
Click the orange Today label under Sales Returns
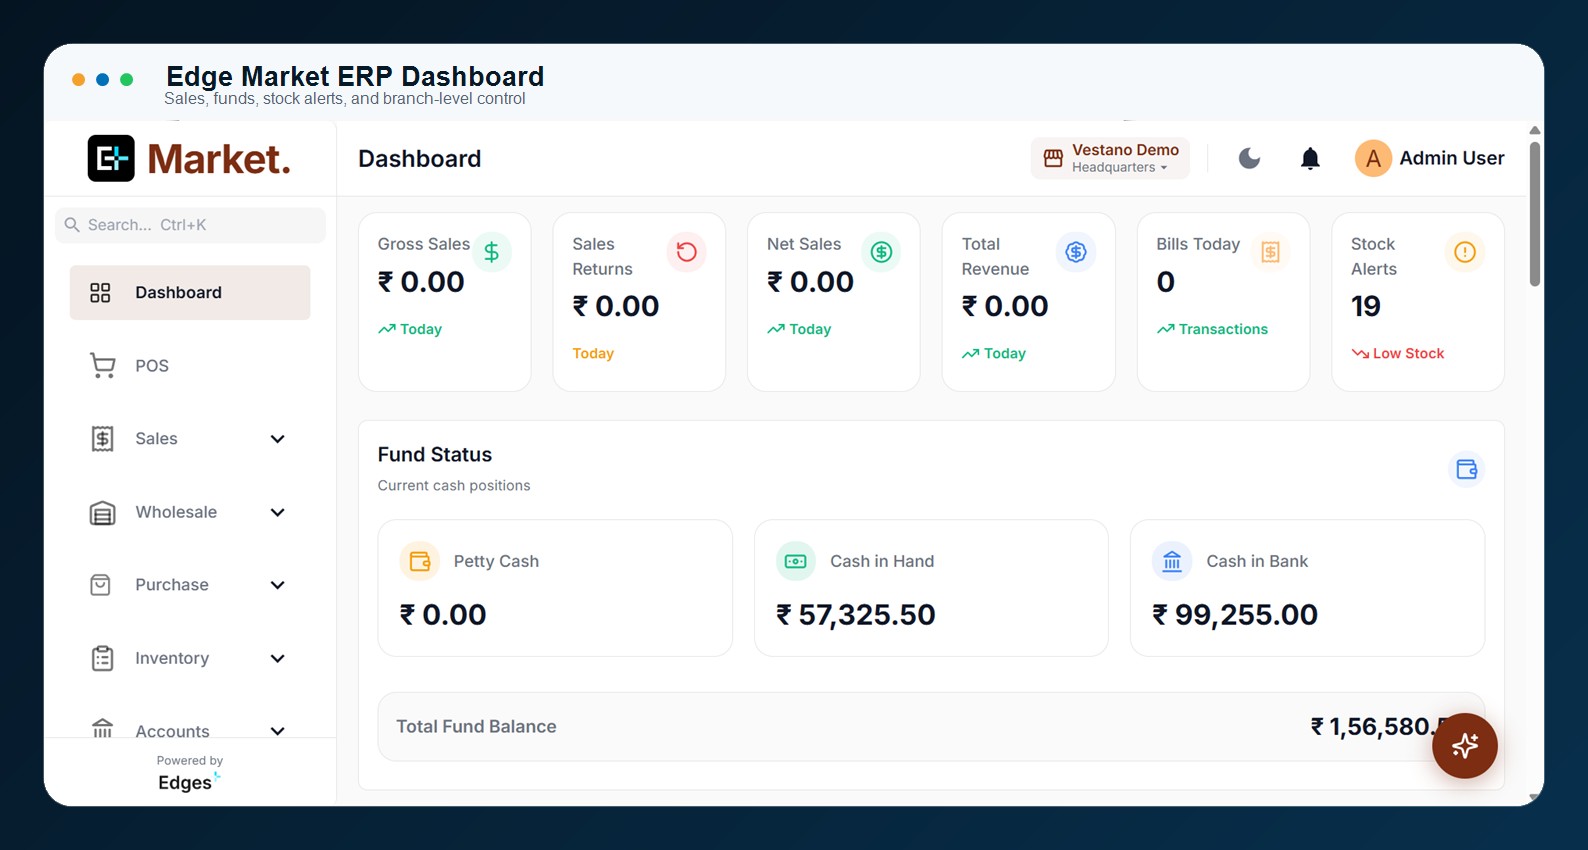tap(593, 353)
